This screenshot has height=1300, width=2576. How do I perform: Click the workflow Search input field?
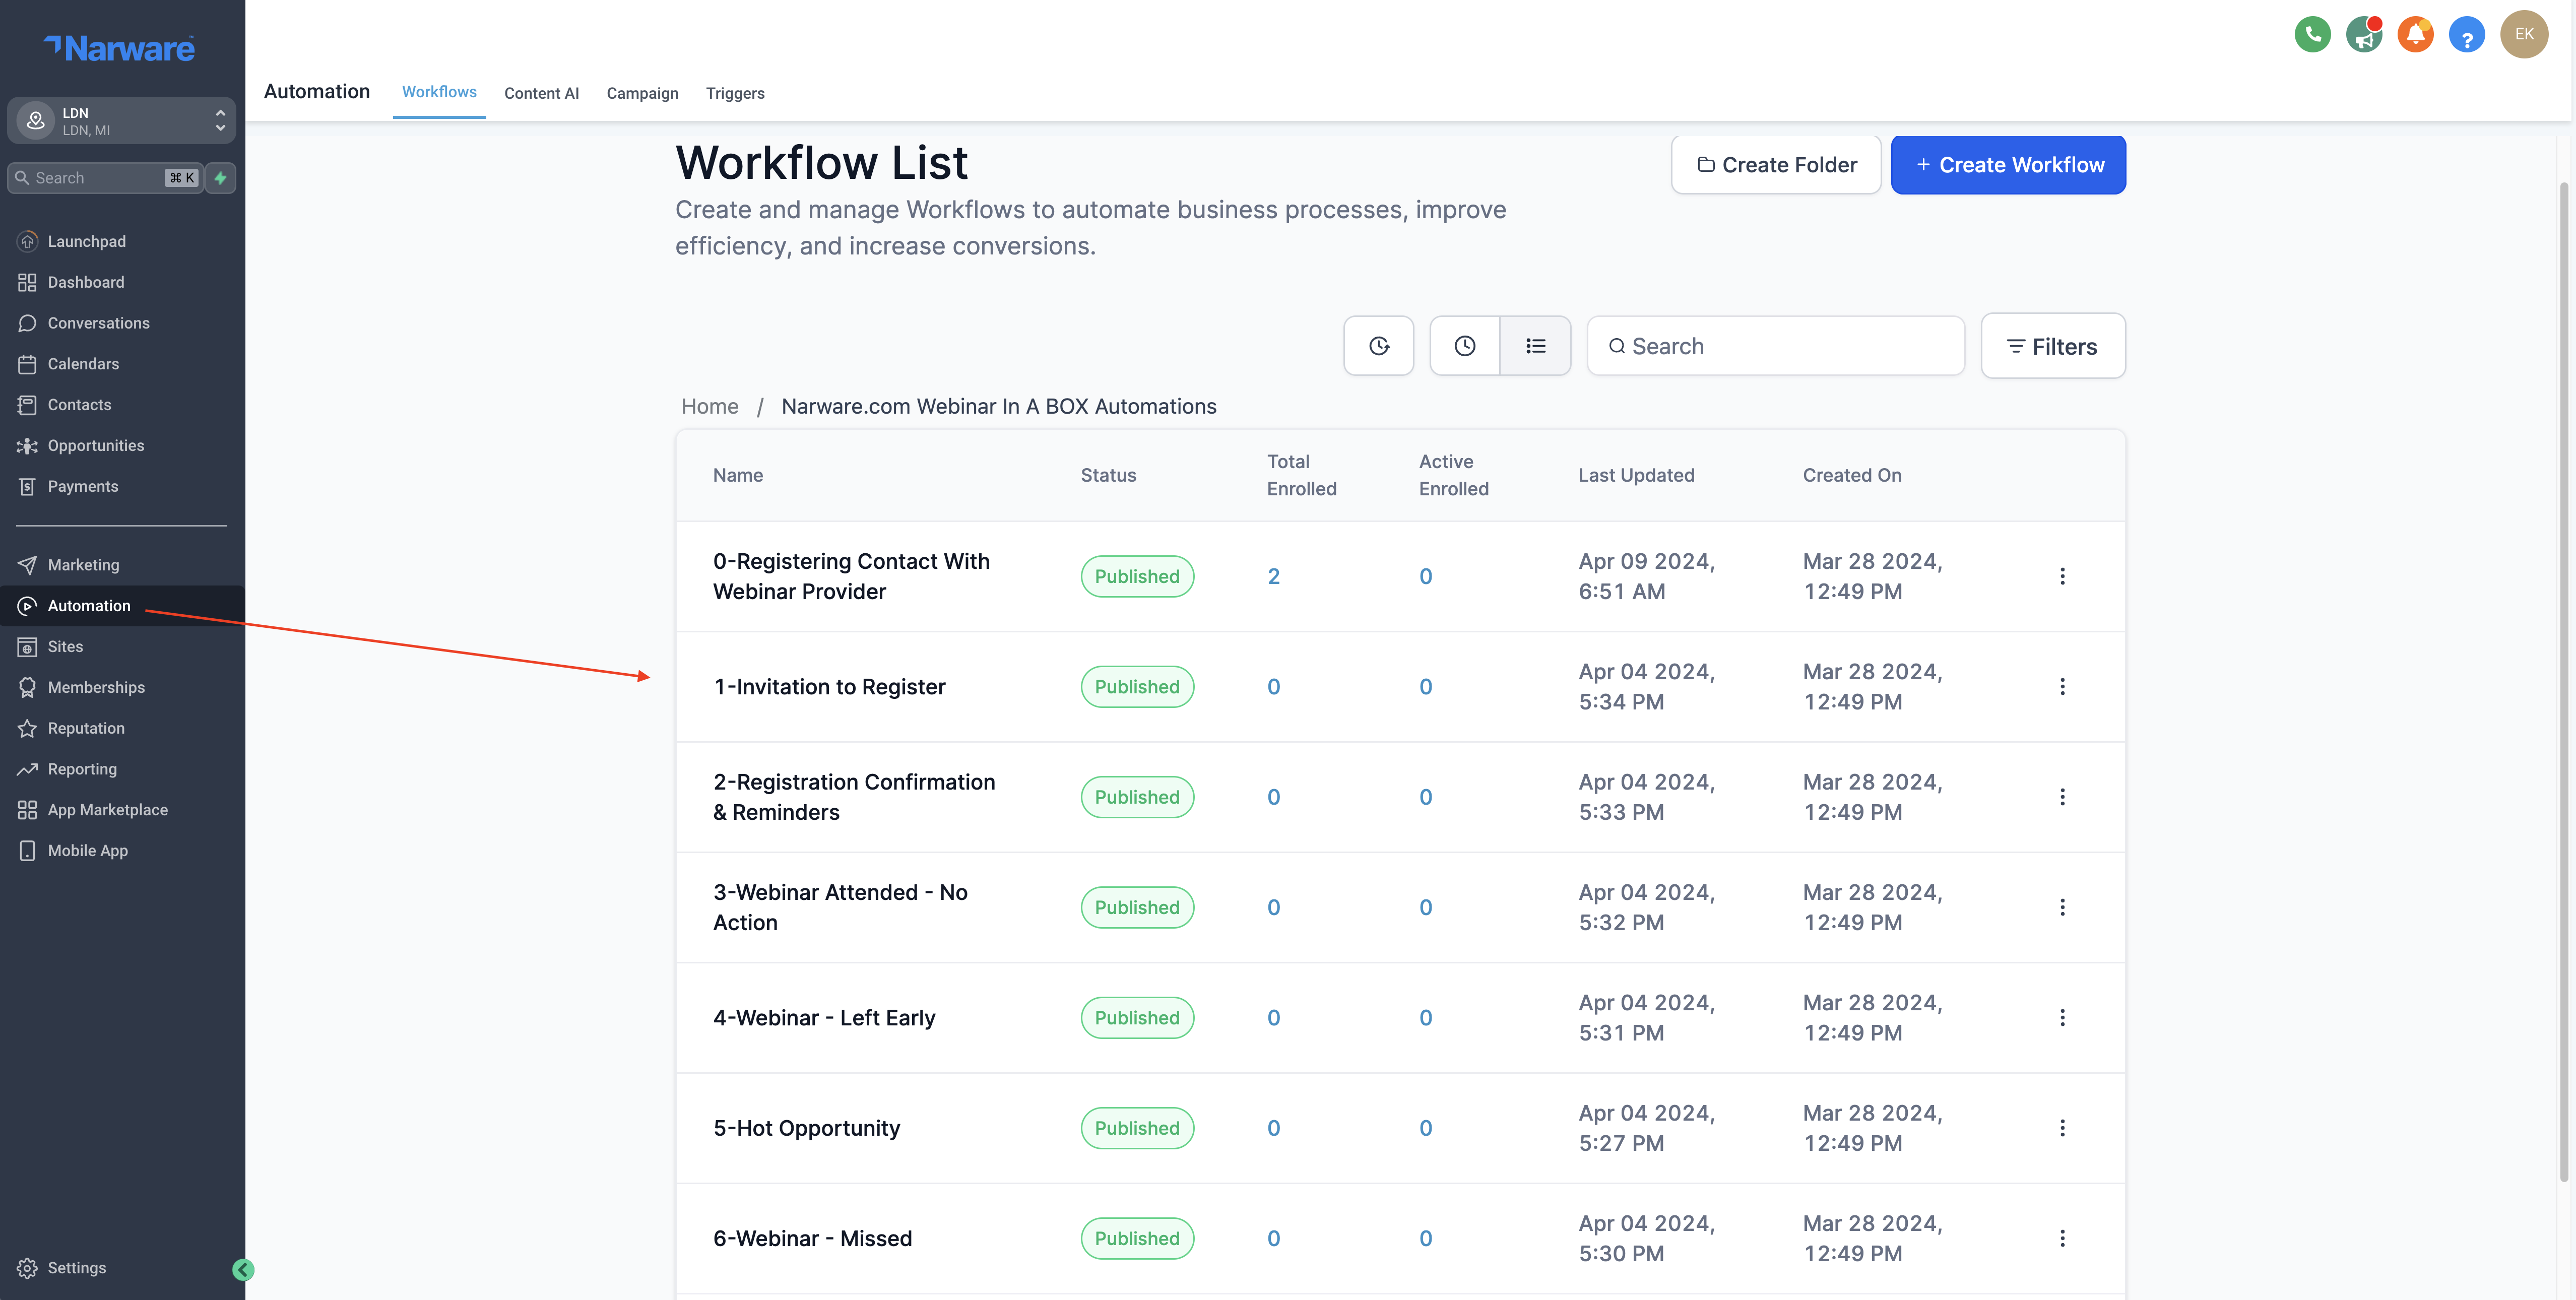pyautogui.click(x=1776, y=346)
